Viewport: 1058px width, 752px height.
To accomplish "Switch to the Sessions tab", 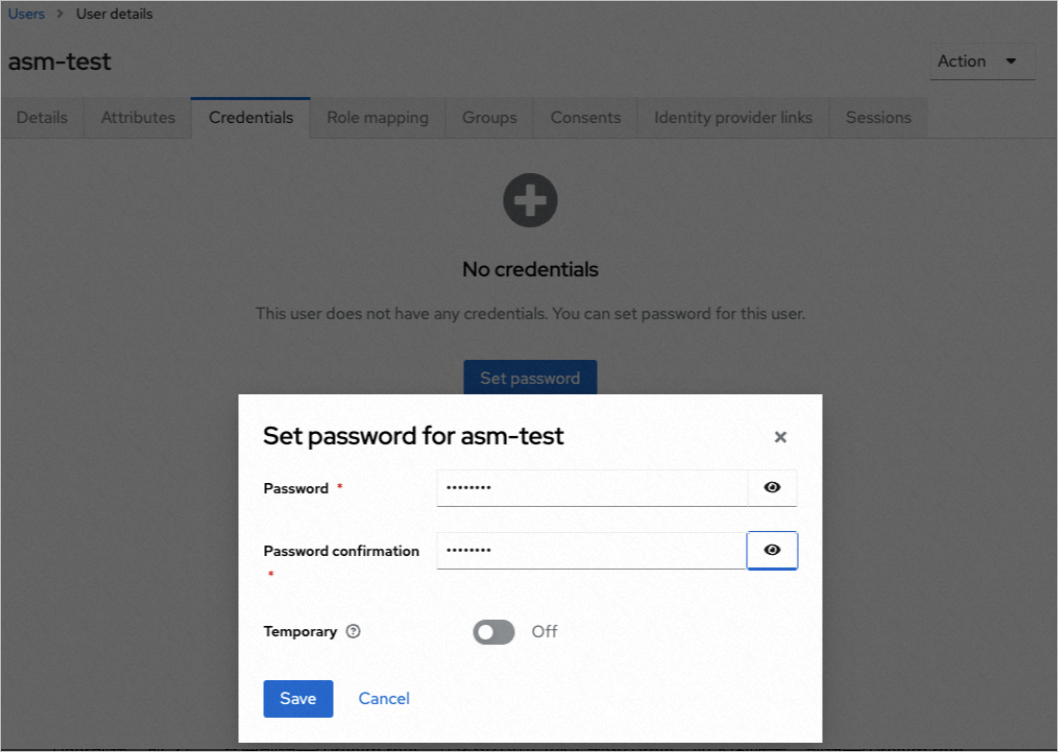I will (x=878, y=117).
